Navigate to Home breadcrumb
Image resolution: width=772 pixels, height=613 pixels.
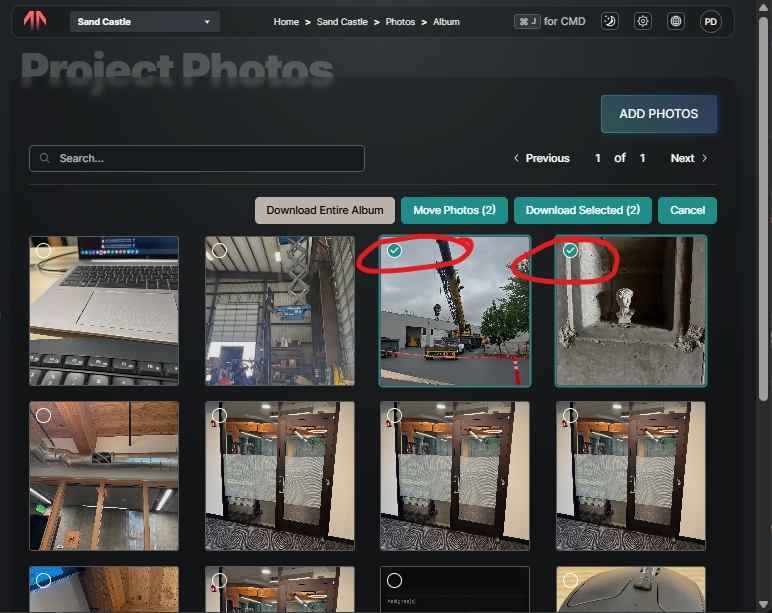(x=286, y=22)
